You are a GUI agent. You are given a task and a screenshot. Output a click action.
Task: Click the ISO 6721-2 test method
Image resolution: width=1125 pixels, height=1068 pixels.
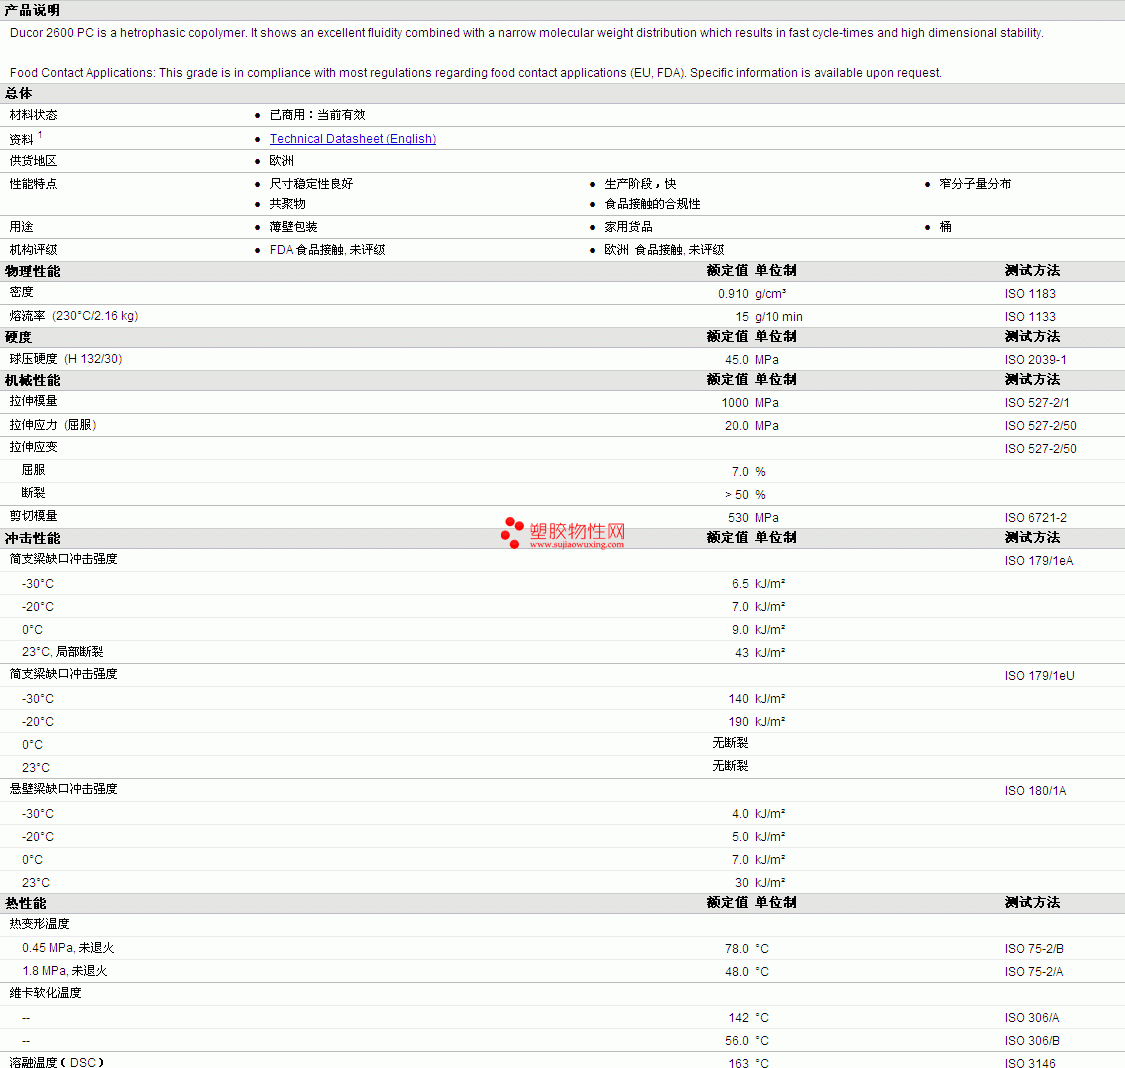tap(1035, 517)
